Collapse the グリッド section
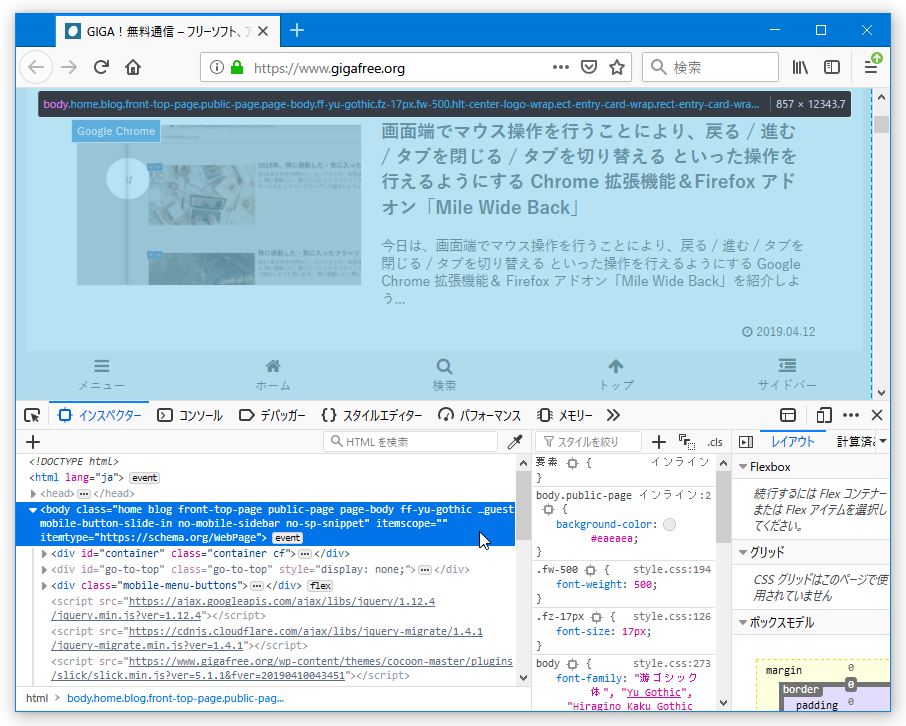906x726 pixels. [x=743, y=553]
